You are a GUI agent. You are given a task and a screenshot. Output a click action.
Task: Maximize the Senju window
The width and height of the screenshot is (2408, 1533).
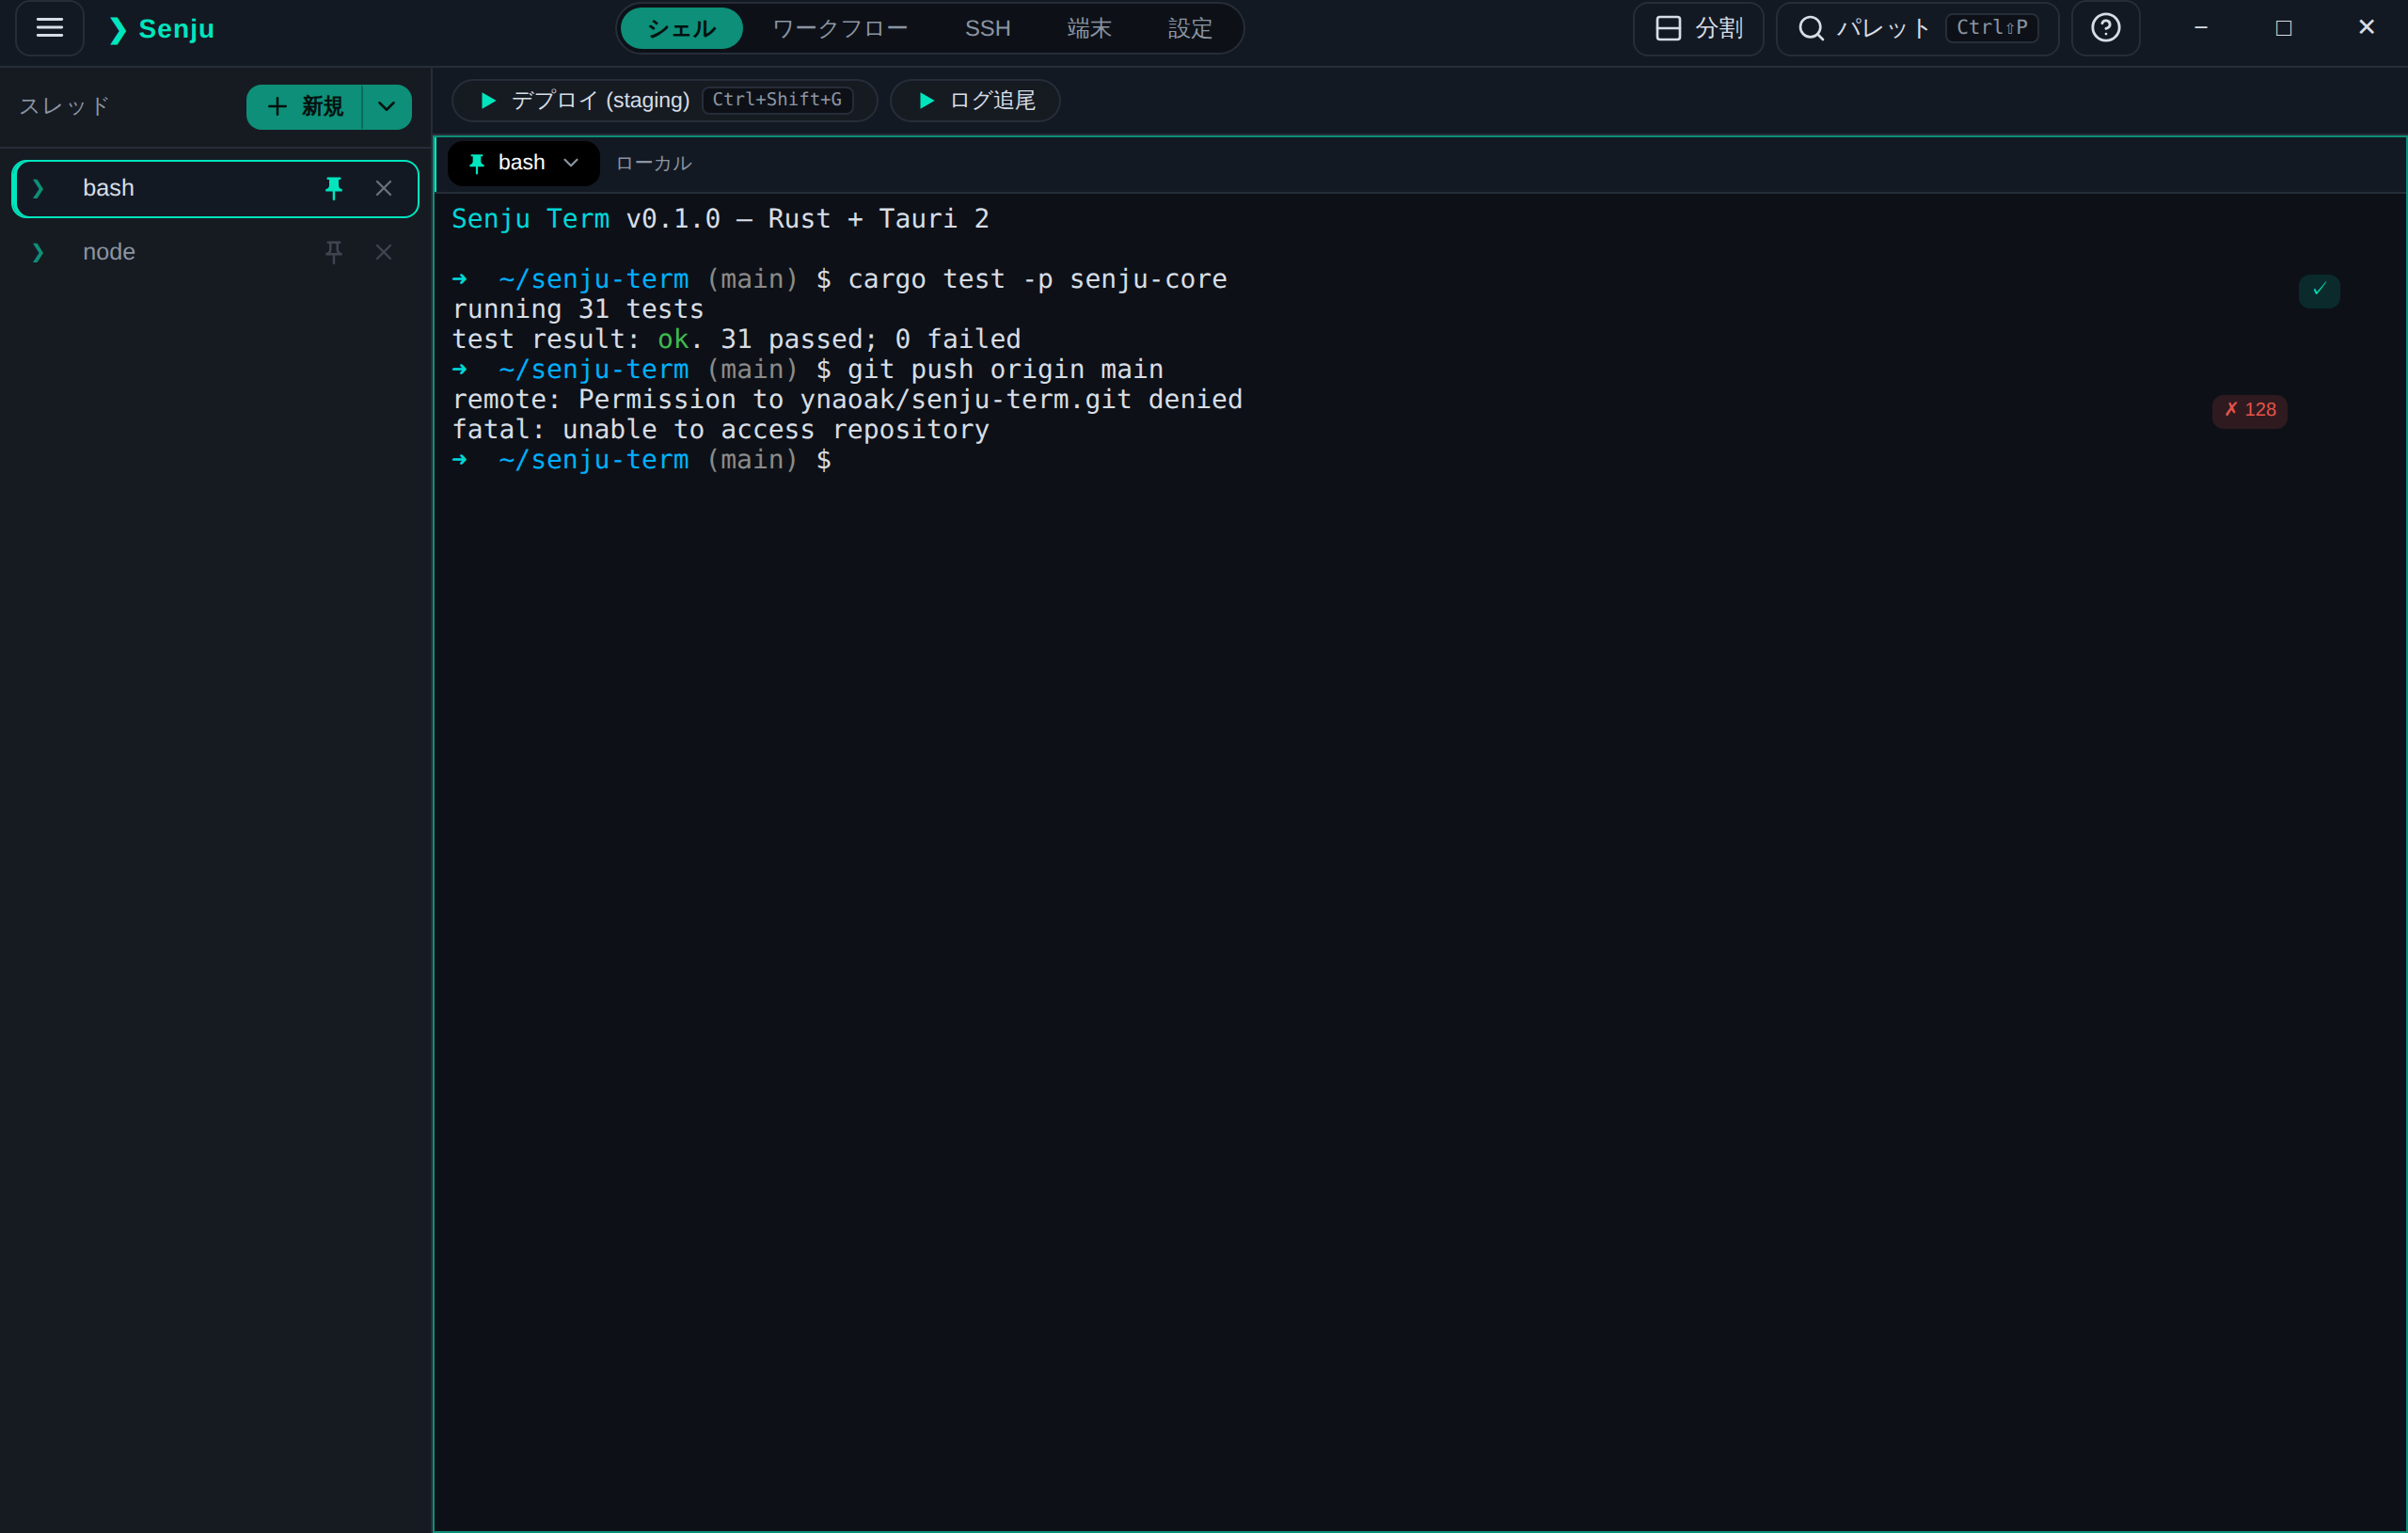(2283, 28)
